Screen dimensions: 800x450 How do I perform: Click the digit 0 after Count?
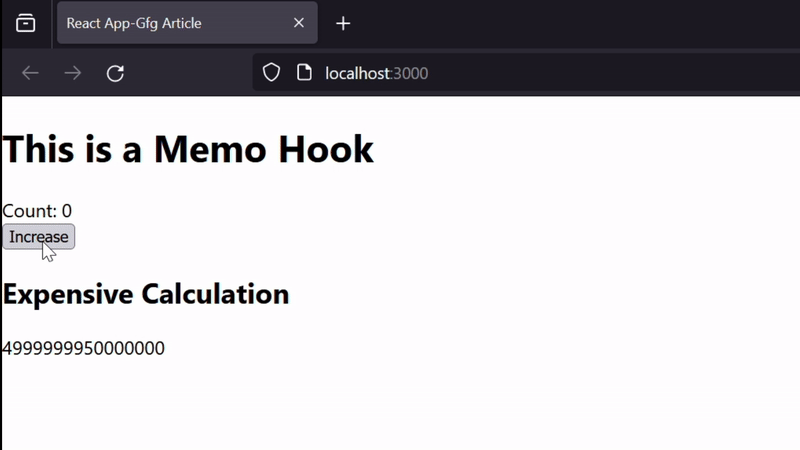[x=67, y=211]
